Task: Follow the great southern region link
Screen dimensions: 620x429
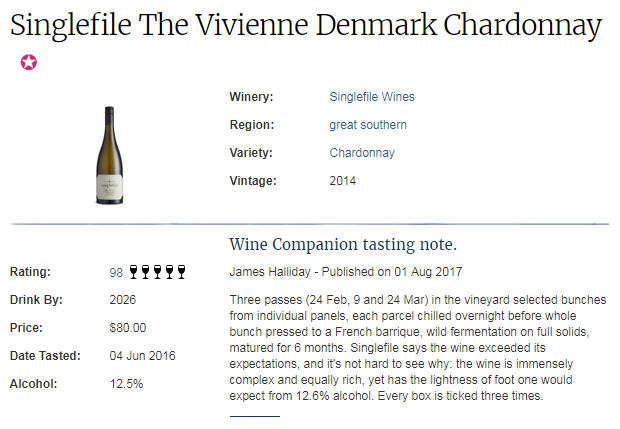Action: [x=368, y=125]
